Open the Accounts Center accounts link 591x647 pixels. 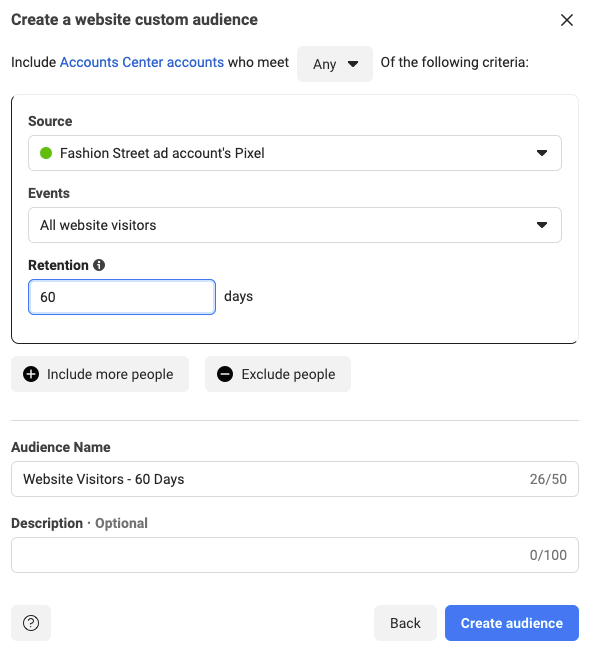[x=142, y=62]
